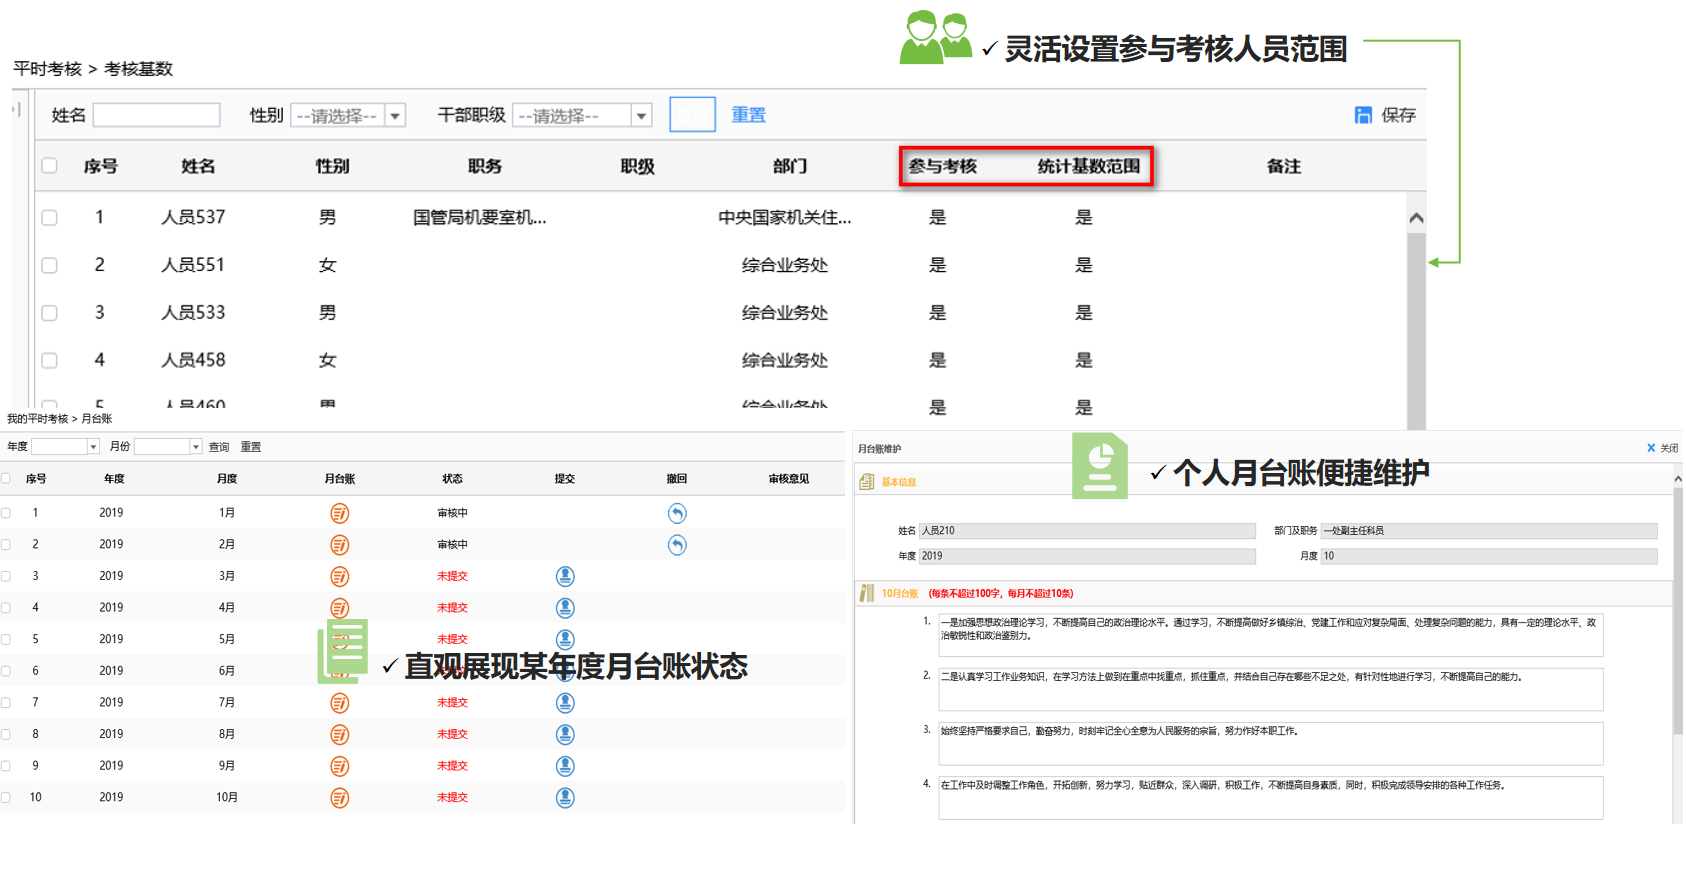Click the 月度 field showing 10
The height and width of the screenshot is (880, 1686).
click(1489, 556)
